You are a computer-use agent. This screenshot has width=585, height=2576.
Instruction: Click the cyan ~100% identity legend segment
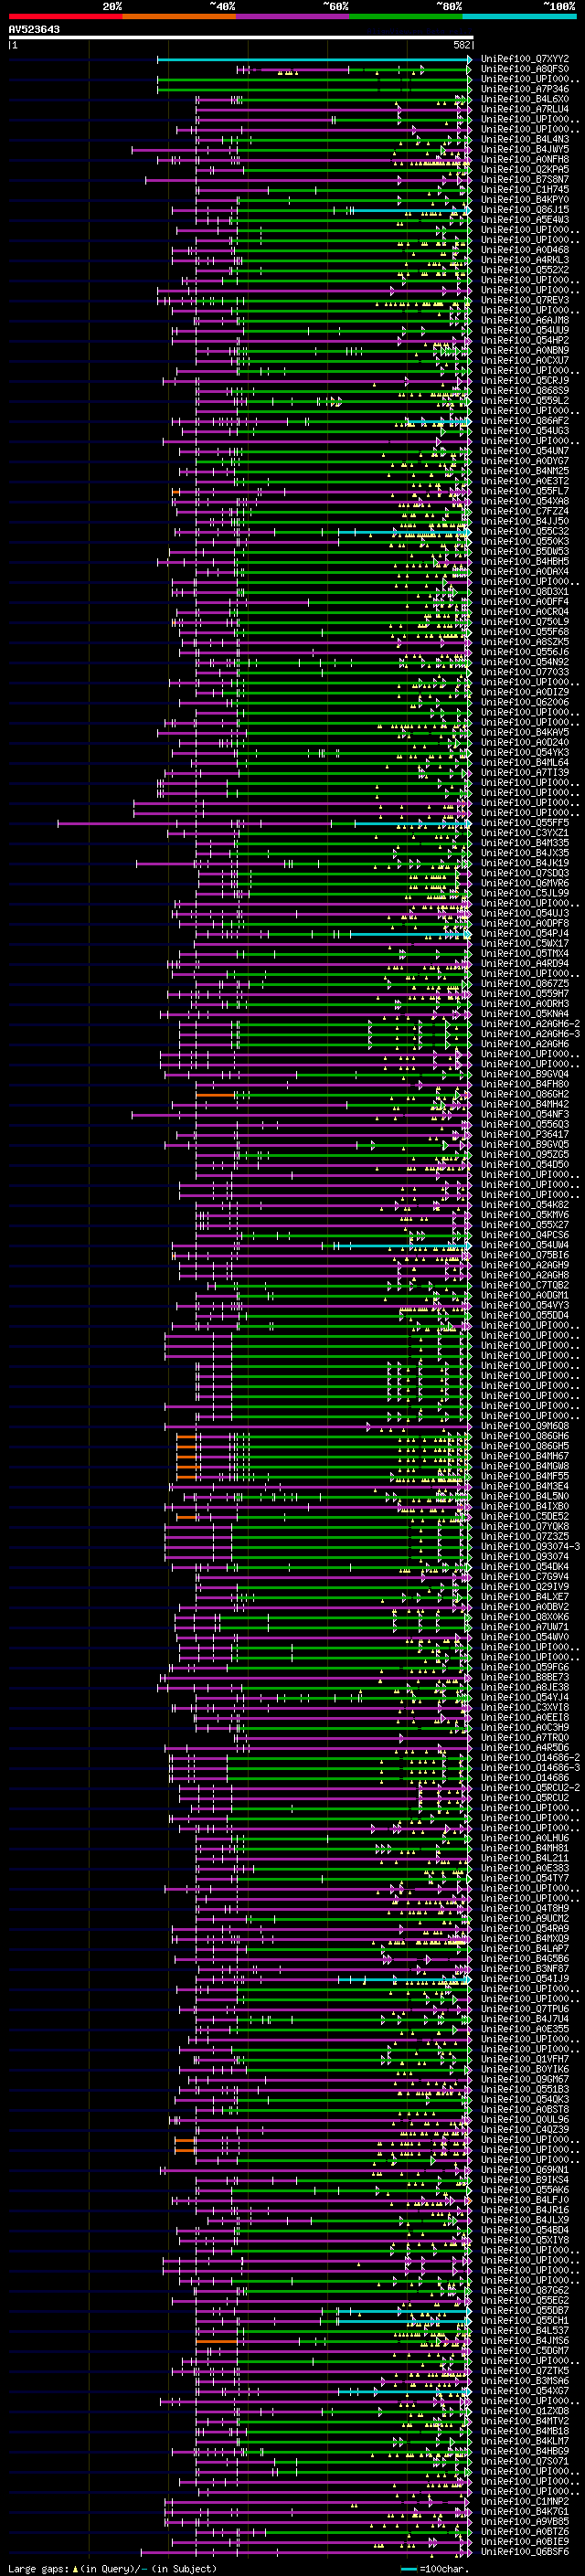tap(519, 16)
